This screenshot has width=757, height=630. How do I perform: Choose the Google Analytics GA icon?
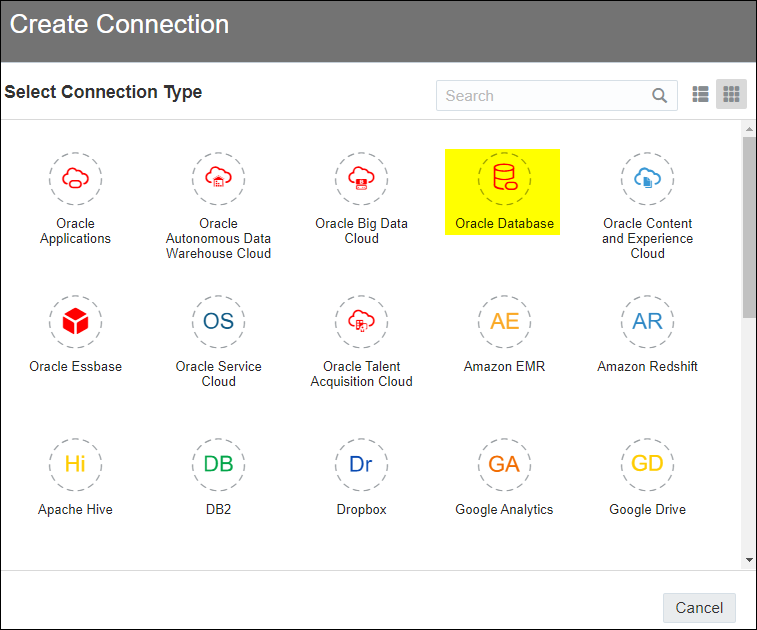tap(504, 464)
